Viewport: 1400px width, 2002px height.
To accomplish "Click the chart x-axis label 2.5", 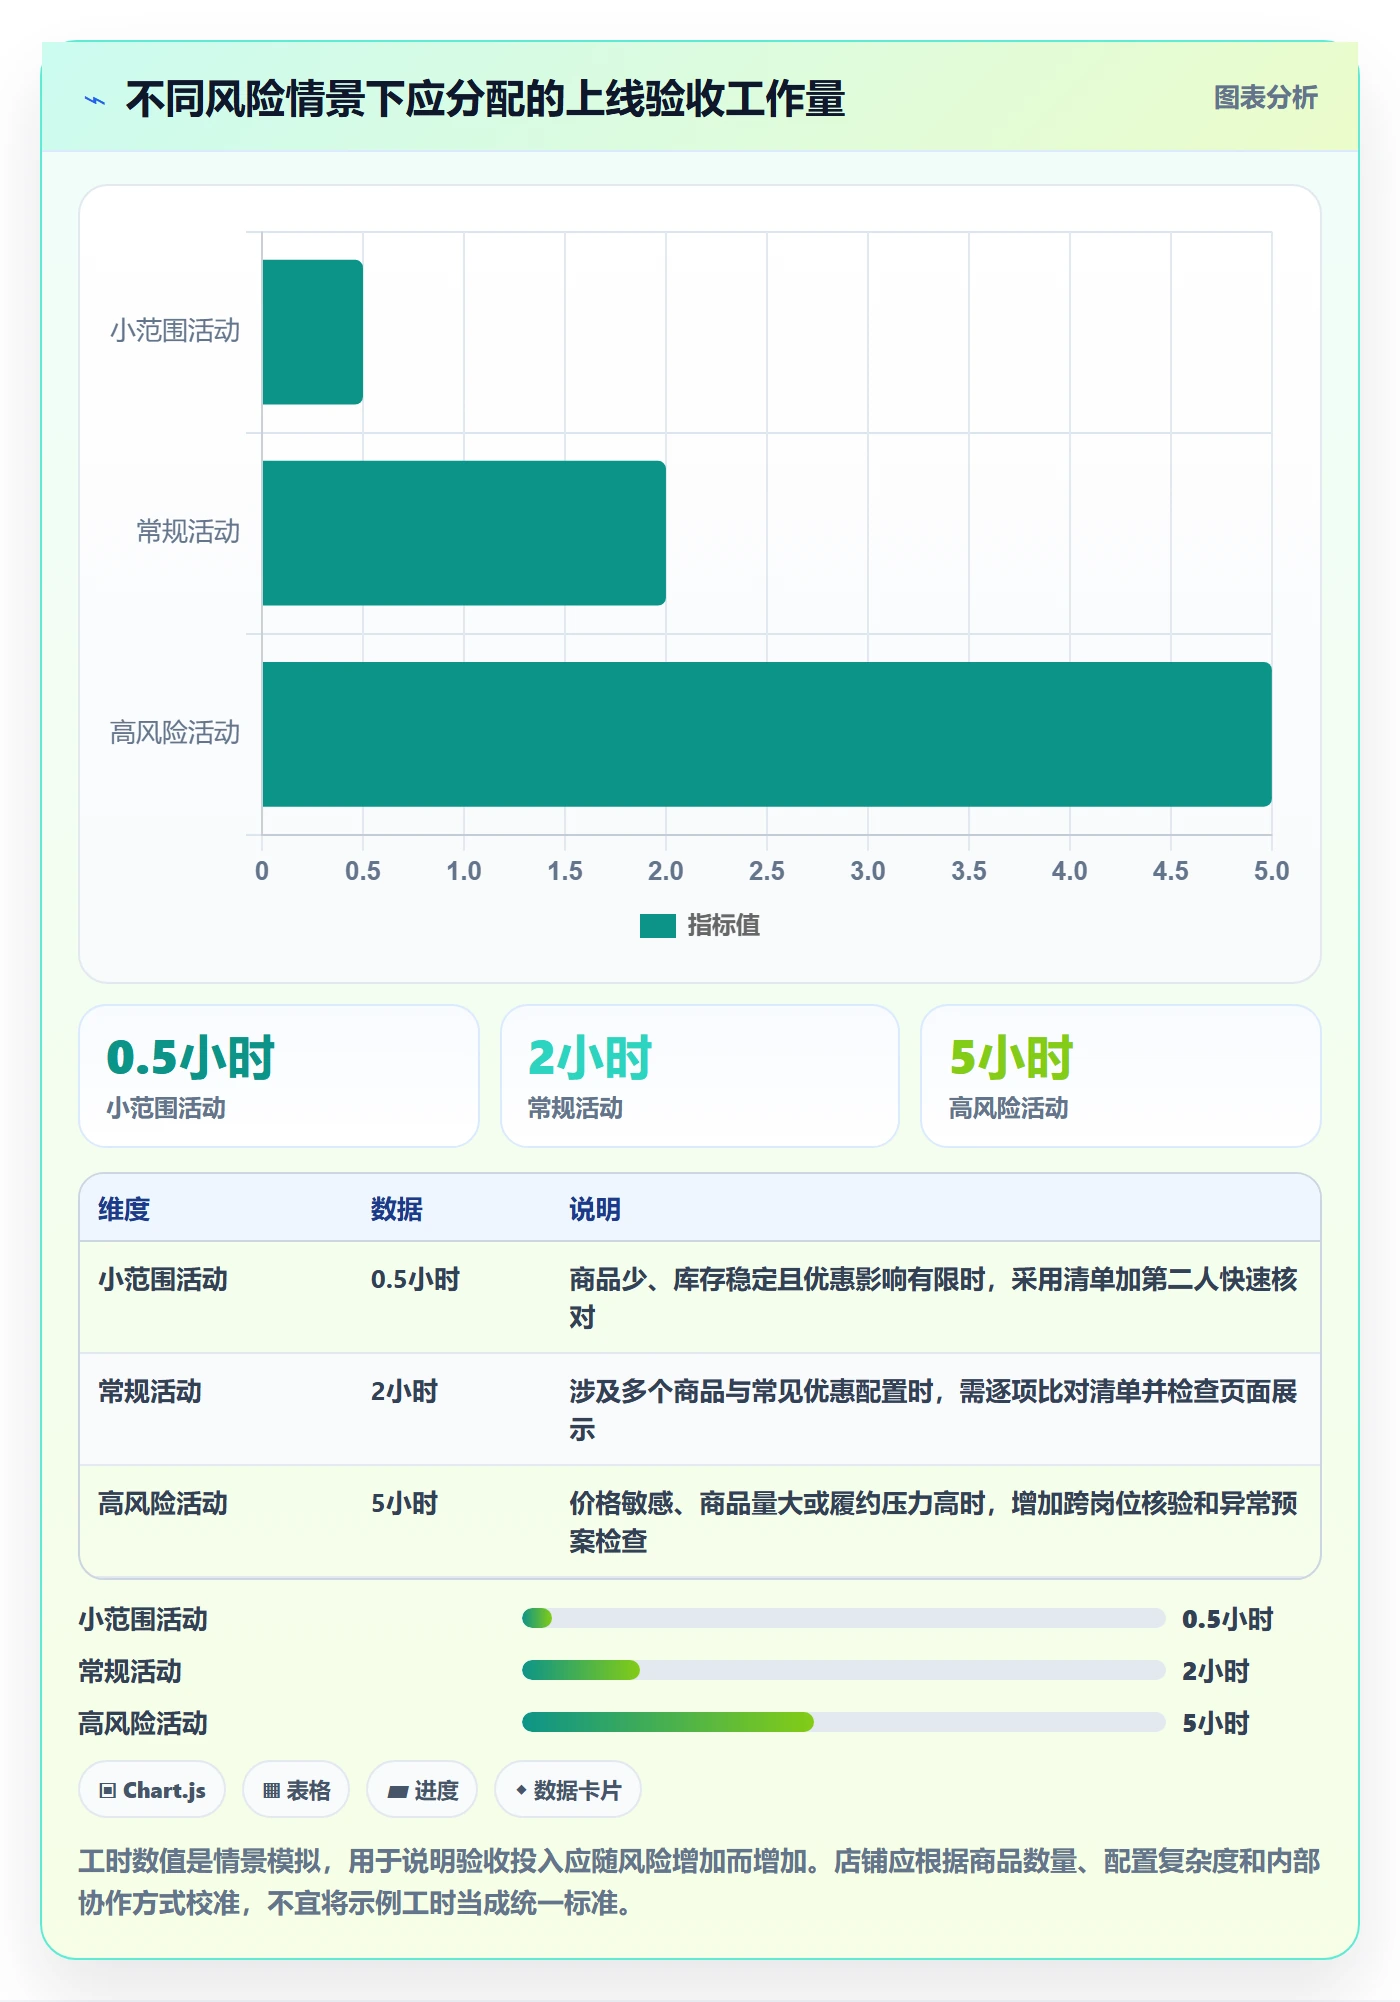I will pos(767,871).
